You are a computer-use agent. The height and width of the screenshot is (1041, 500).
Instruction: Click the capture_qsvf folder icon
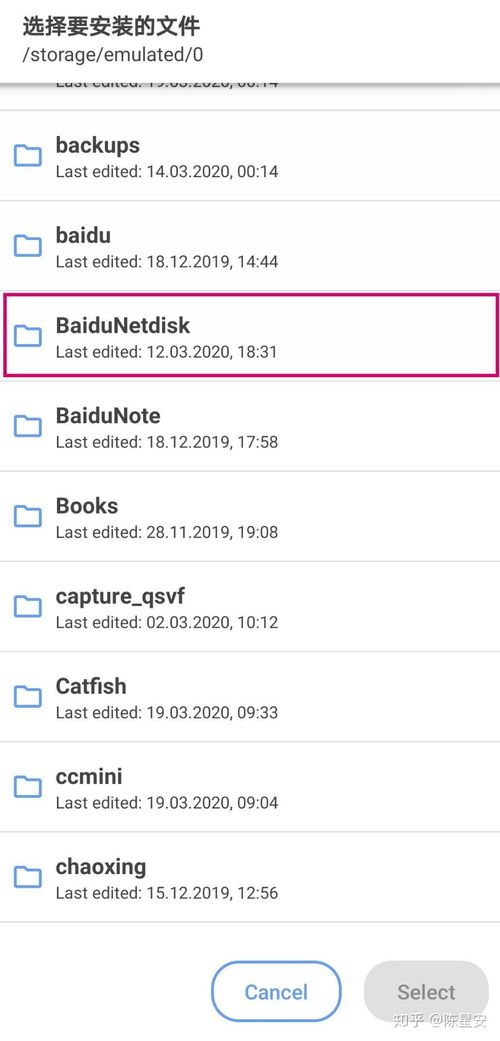point(28,607)
